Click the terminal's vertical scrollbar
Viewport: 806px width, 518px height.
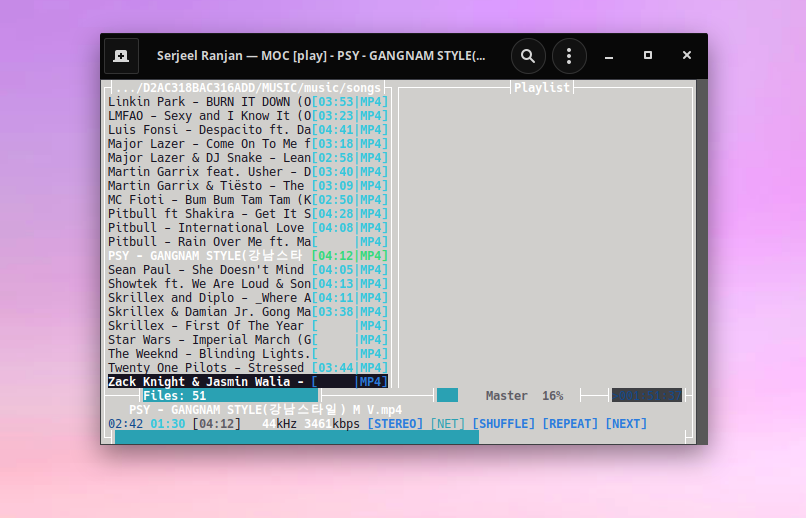(702, 262)
